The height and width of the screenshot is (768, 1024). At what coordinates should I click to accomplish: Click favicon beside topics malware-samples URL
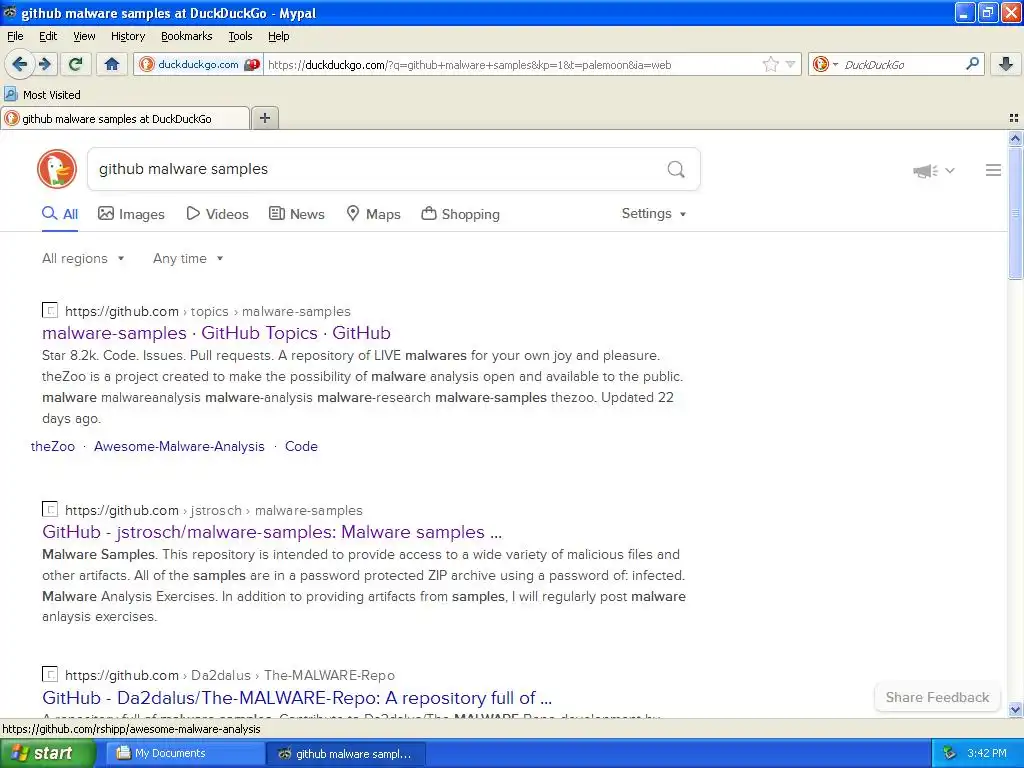click(50, 310)
